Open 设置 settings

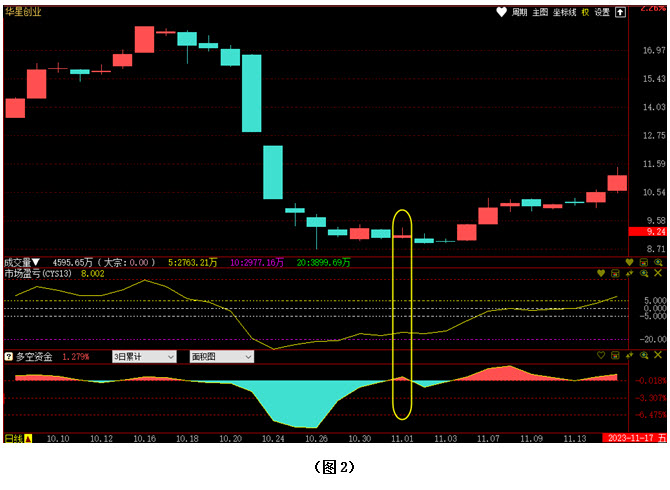click(602, 13)
